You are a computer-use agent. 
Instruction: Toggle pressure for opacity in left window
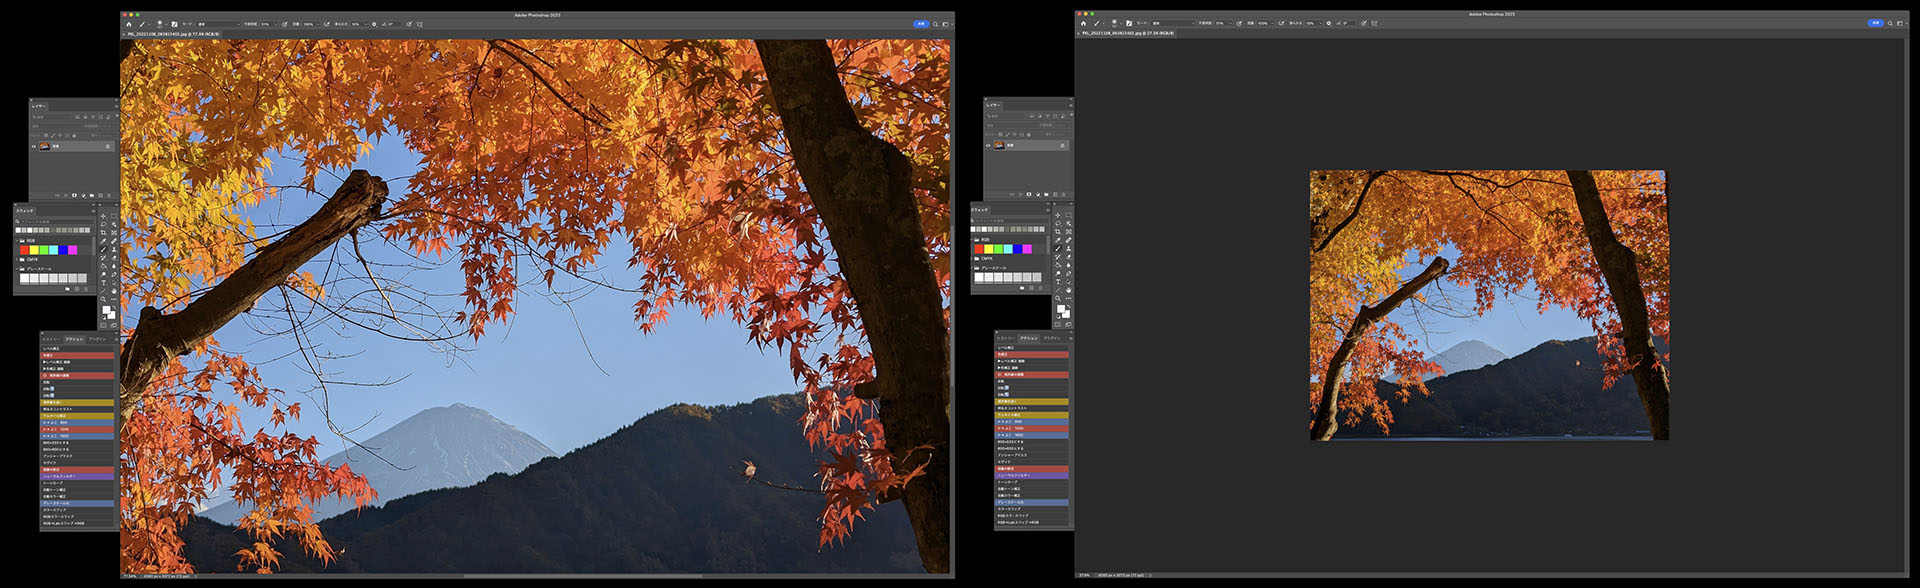(285, 24)
